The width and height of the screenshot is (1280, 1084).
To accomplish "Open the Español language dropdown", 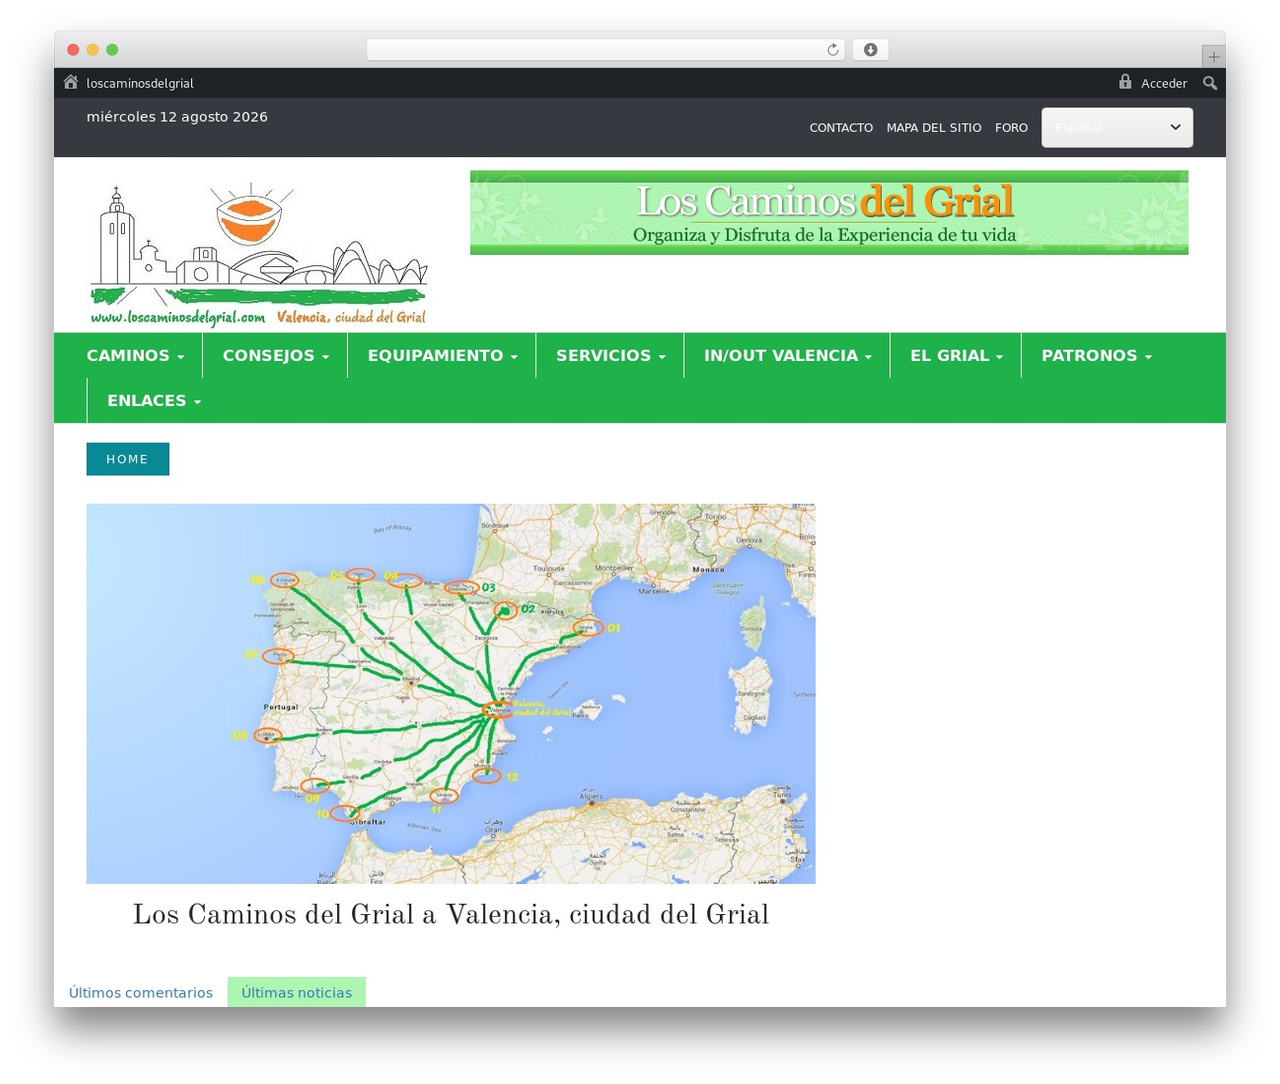I will click(1117, 127).
